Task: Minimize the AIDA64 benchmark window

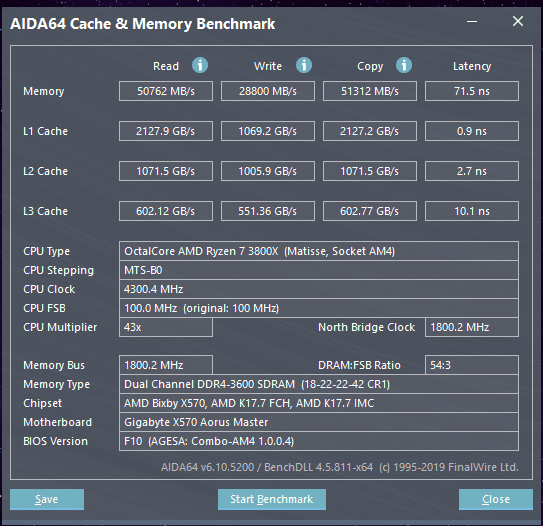Action: [x=472, y=21]
